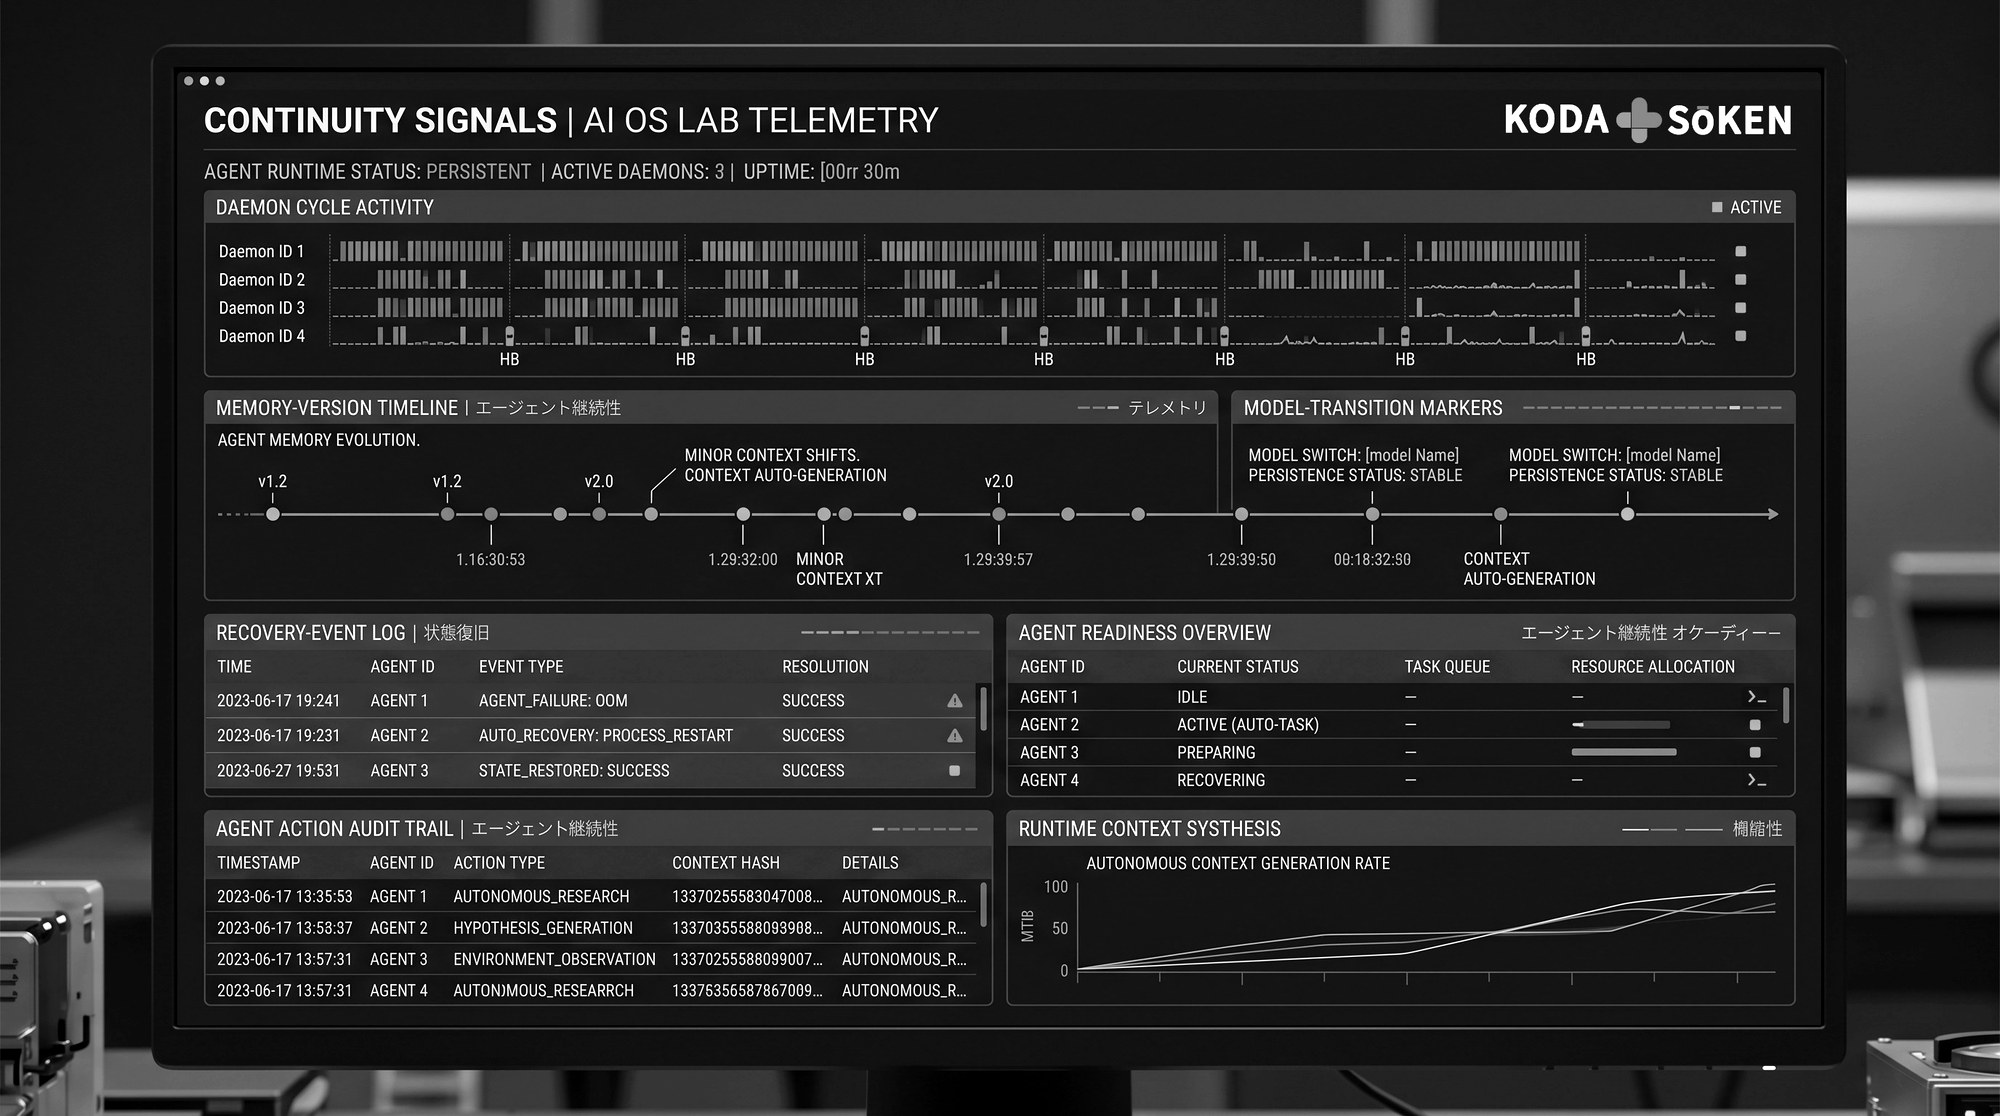The width and height of the screenshot is (2000, 1116).
Task: Click the Agent Readiness Overview scrollbar
Action: click(1786, 705)
